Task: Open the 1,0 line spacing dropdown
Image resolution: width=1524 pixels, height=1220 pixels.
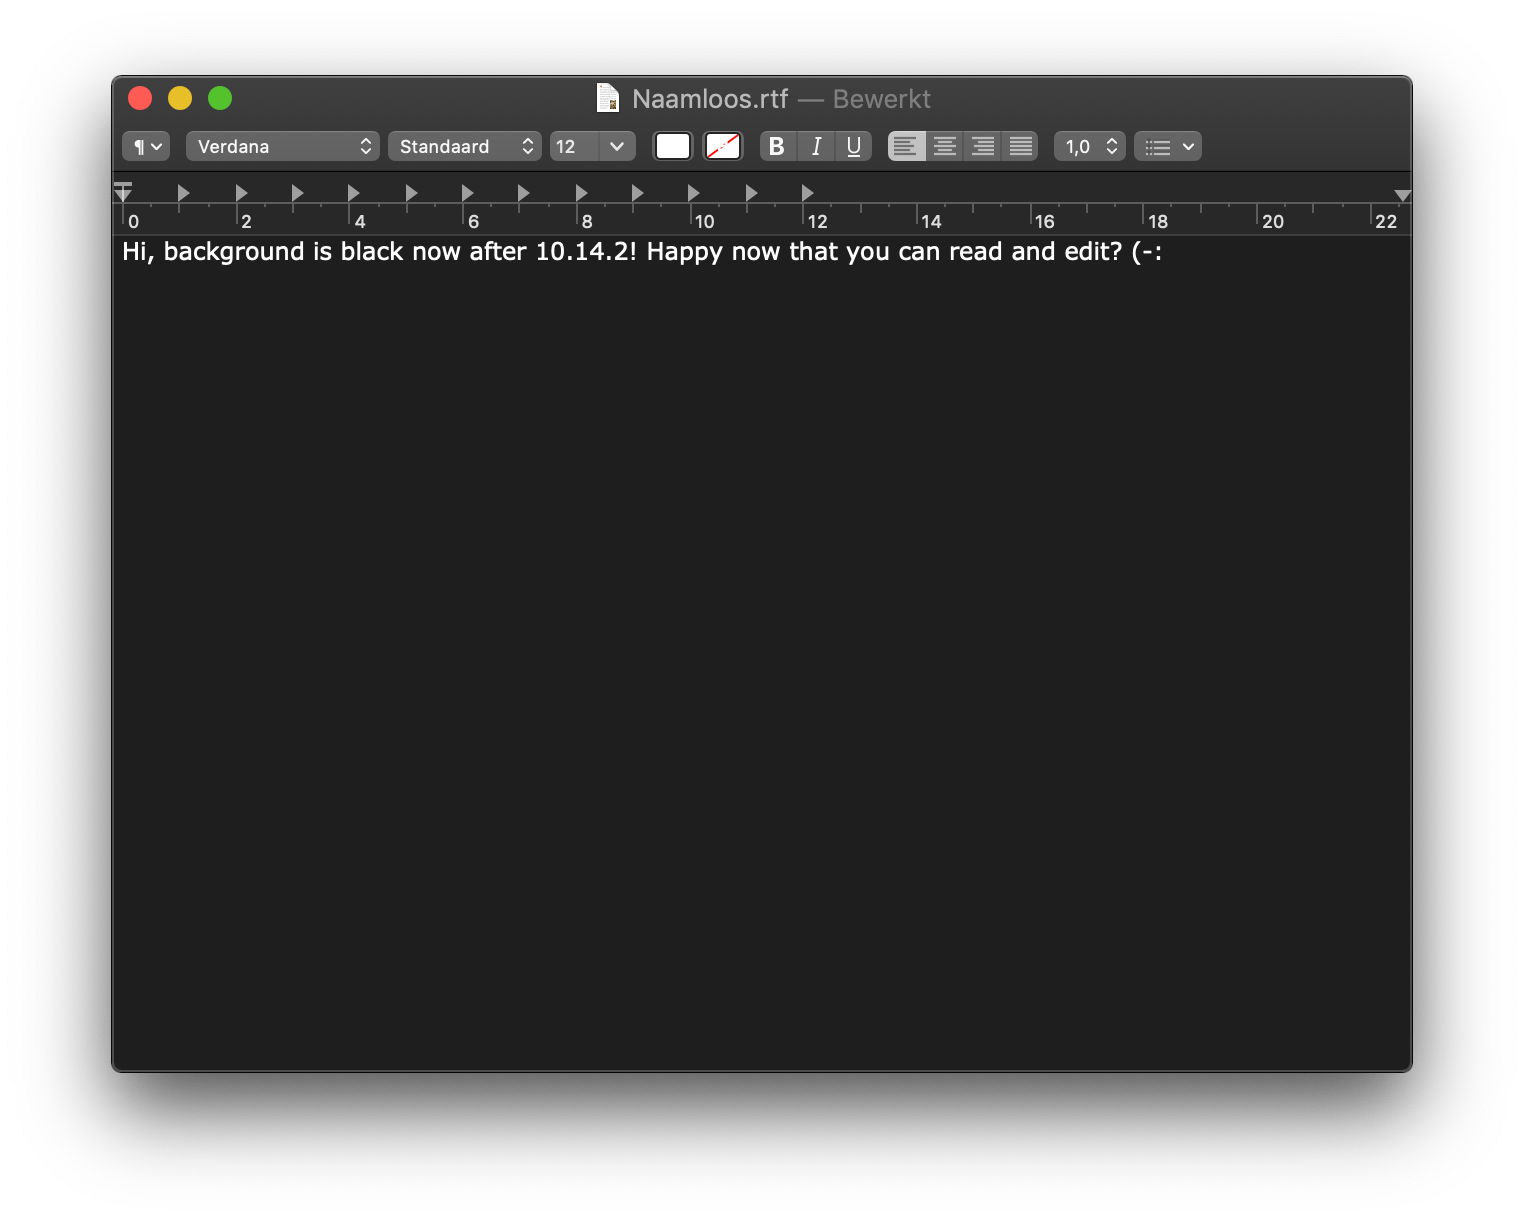Action: click(1090, 147)
